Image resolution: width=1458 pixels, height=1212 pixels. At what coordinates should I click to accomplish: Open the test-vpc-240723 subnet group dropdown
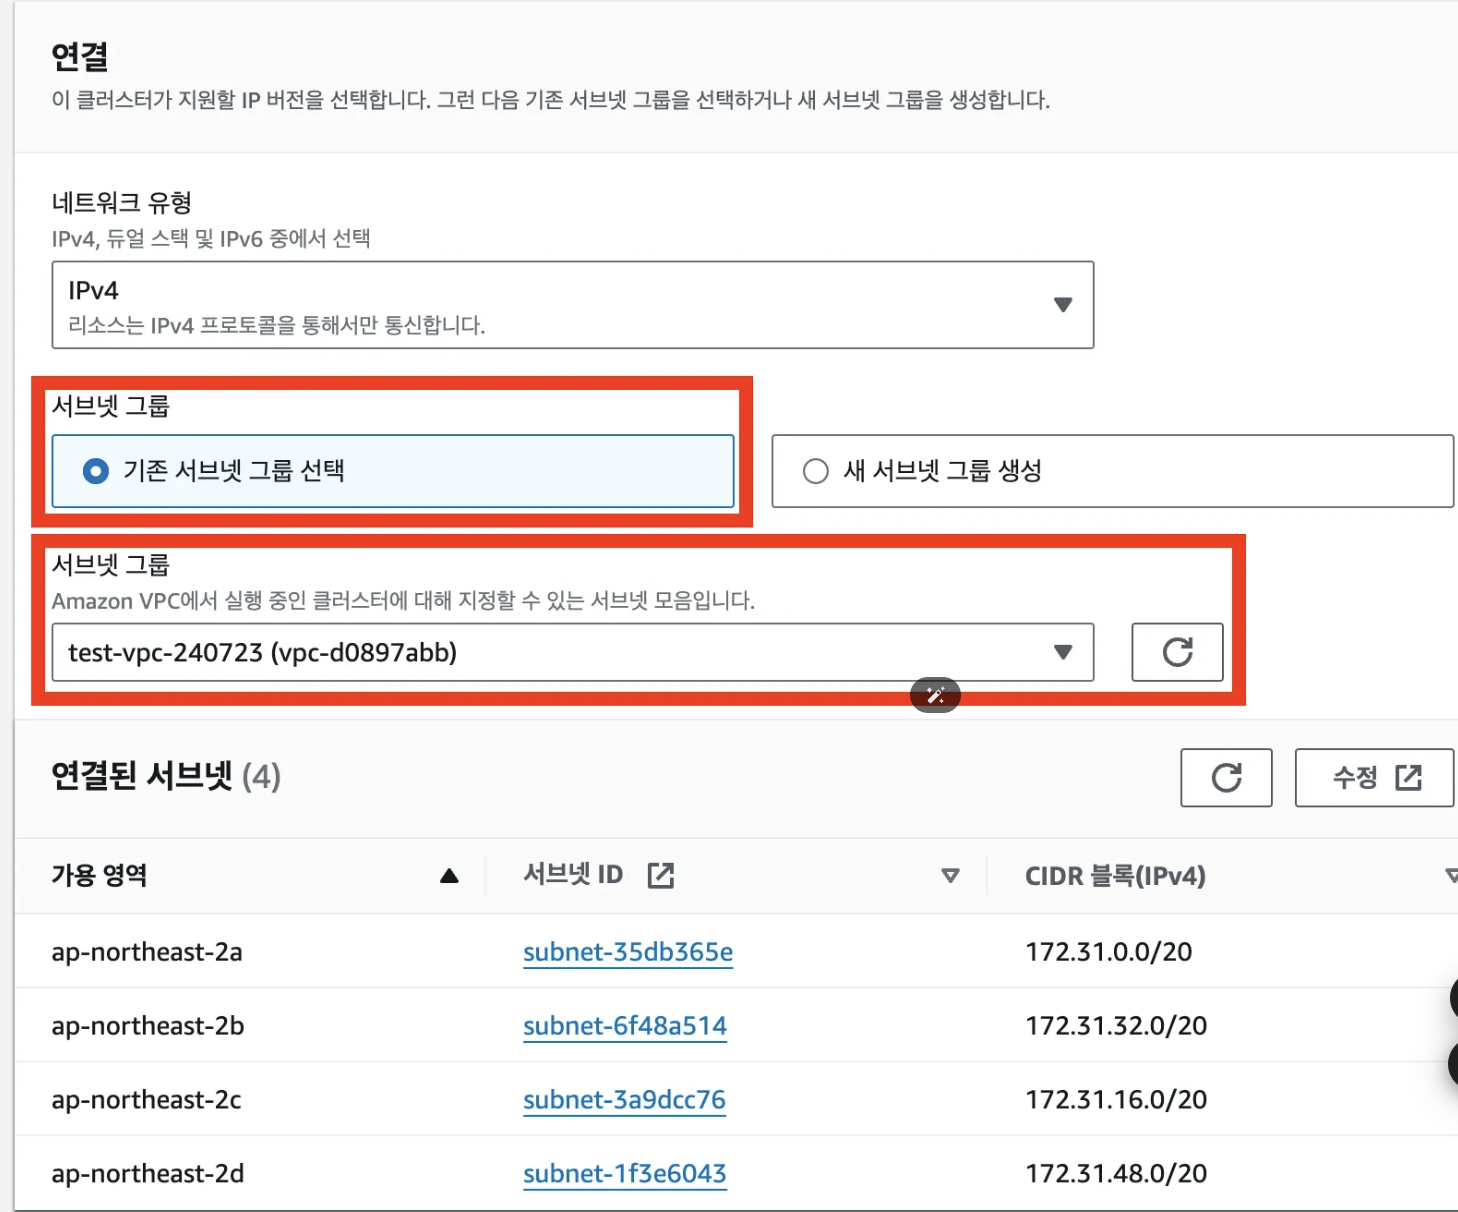pyautogui.click(x=572, y=652)
